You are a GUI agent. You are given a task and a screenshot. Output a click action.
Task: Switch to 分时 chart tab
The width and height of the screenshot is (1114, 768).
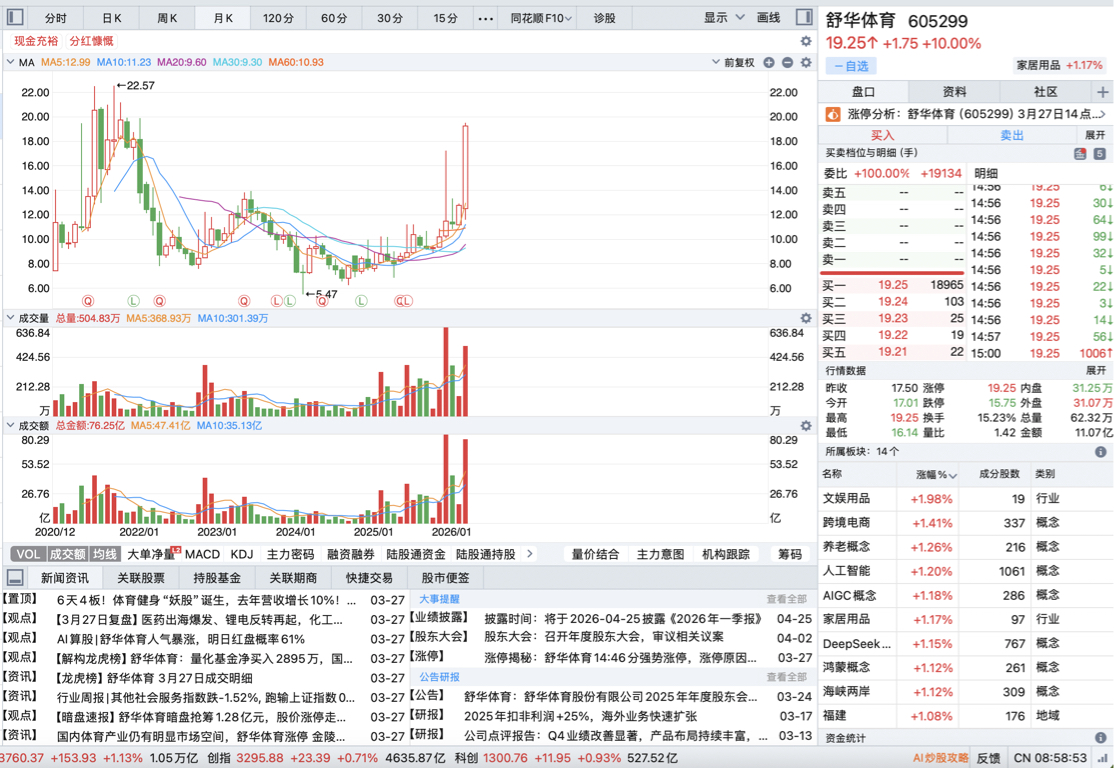coord(55,18)
